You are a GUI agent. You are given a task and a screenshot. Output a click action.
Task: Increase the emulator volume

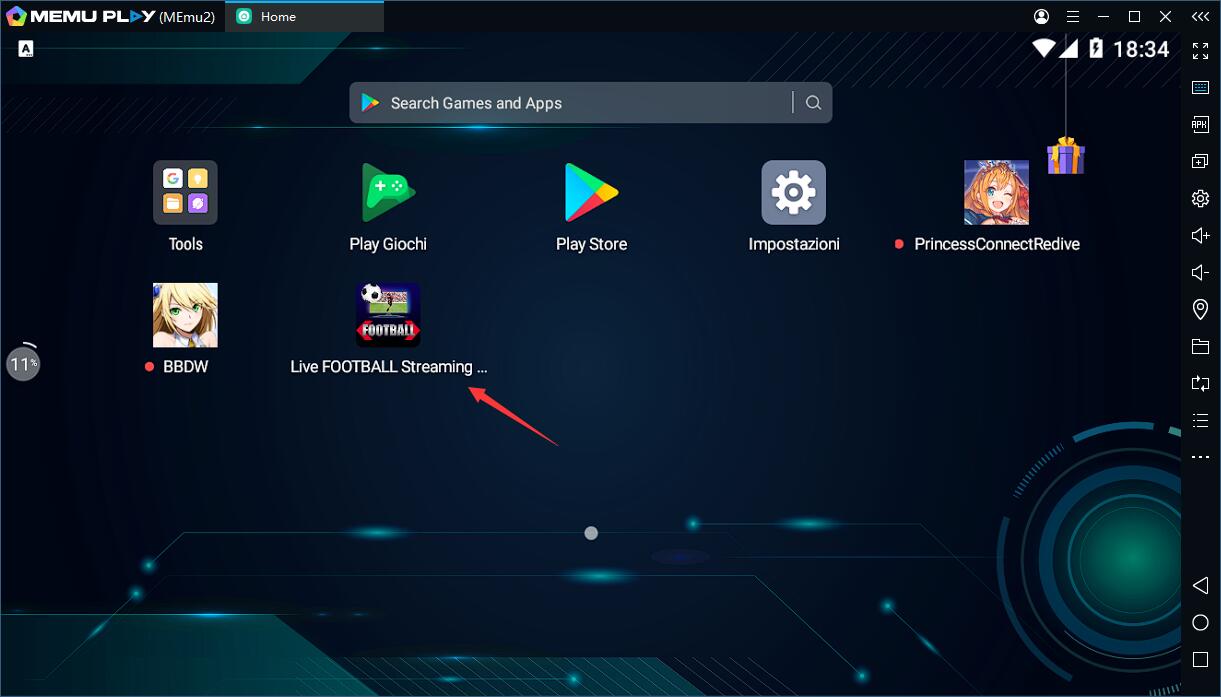pyautogui.click(x=1200, y=235)
